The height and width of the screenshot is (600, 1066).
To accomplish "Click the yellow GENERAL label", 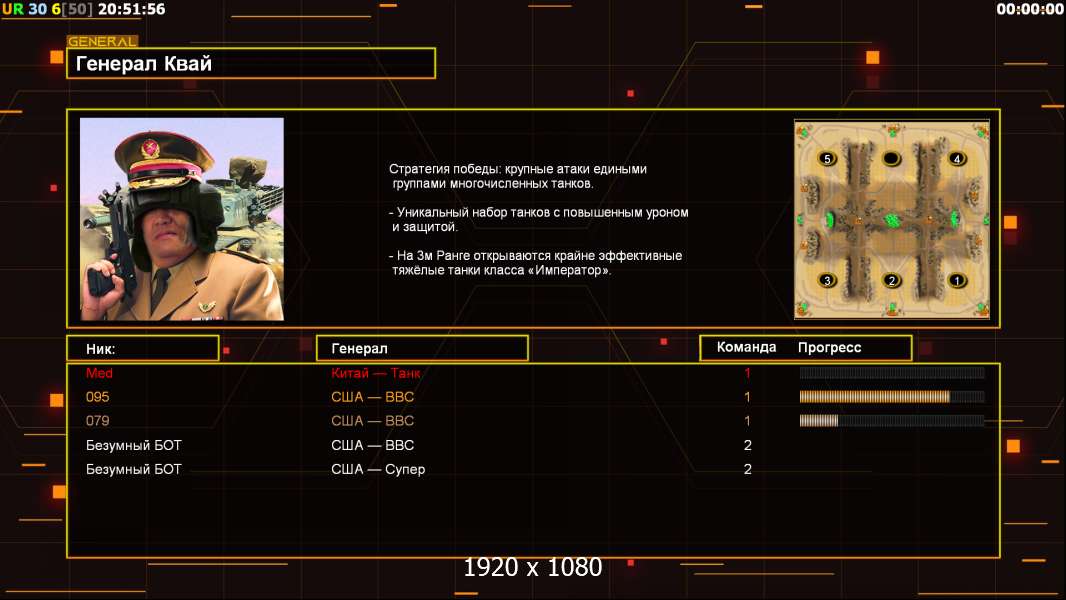I will click(102, 41).
